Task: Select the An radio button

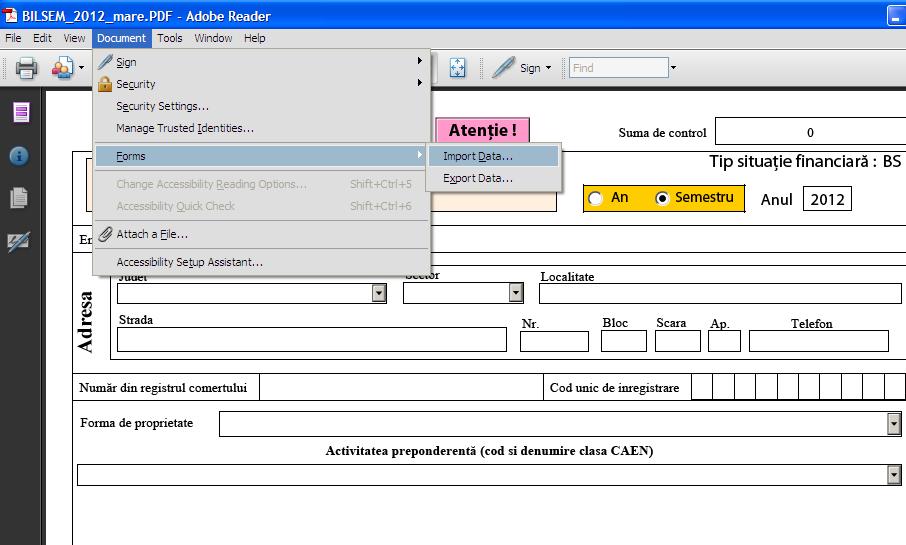Action: pyautogui.click(x=596, y=198)
